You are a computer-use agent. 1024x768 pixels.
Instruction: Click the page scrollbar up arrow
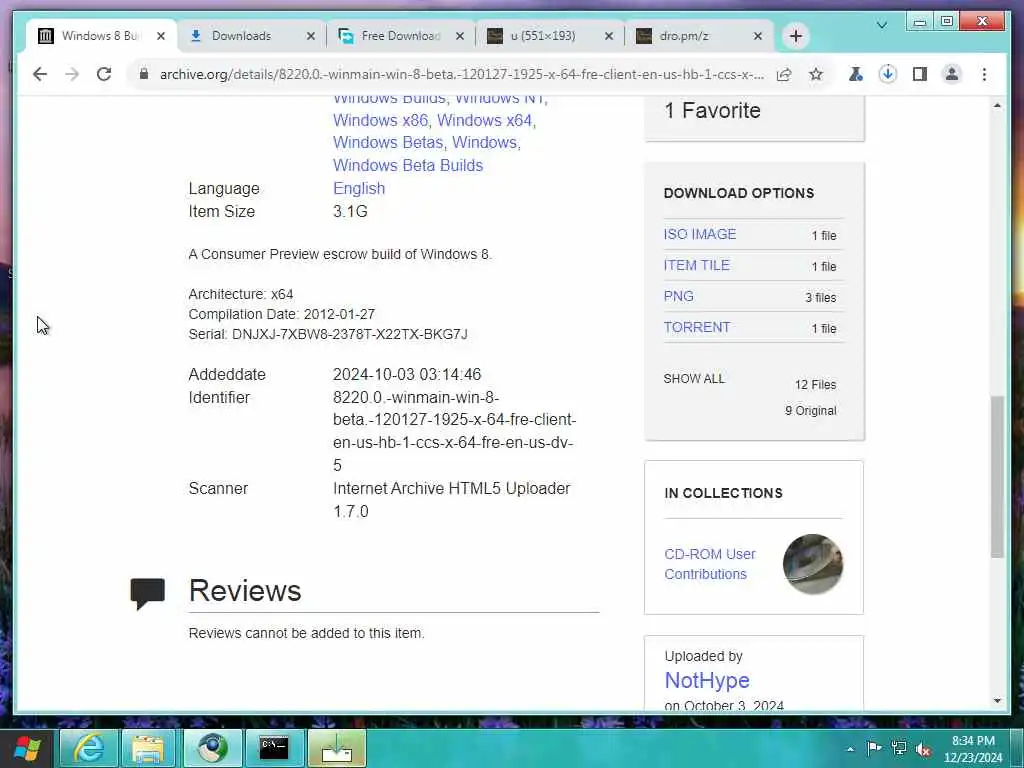click(x=997, y=105)
